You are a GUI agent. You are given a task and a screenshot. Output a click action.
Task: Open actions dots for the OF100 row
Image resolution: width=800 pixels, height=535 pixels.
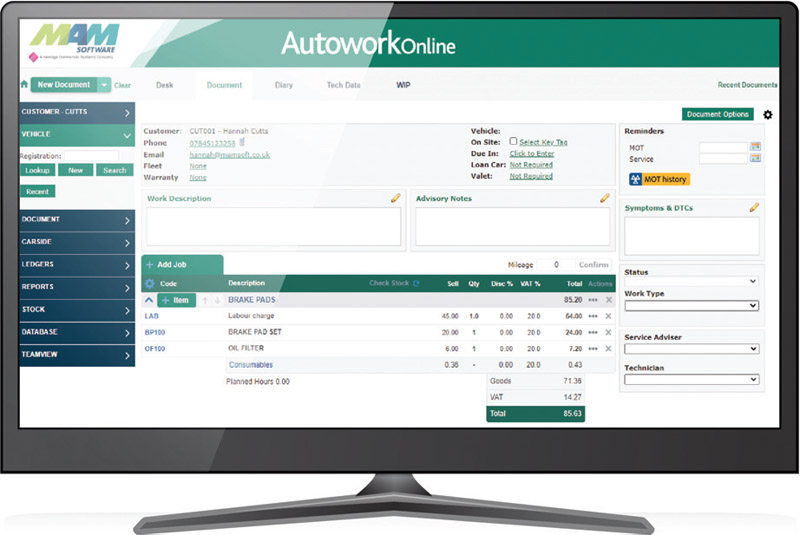coord(593,349)
